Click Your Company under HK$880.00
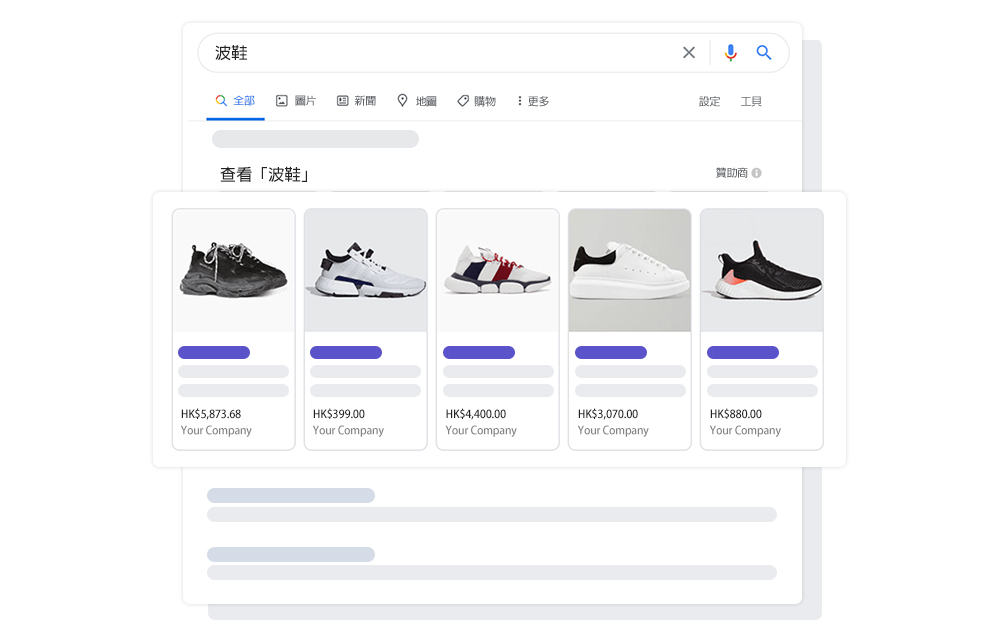 coord(745,430)
